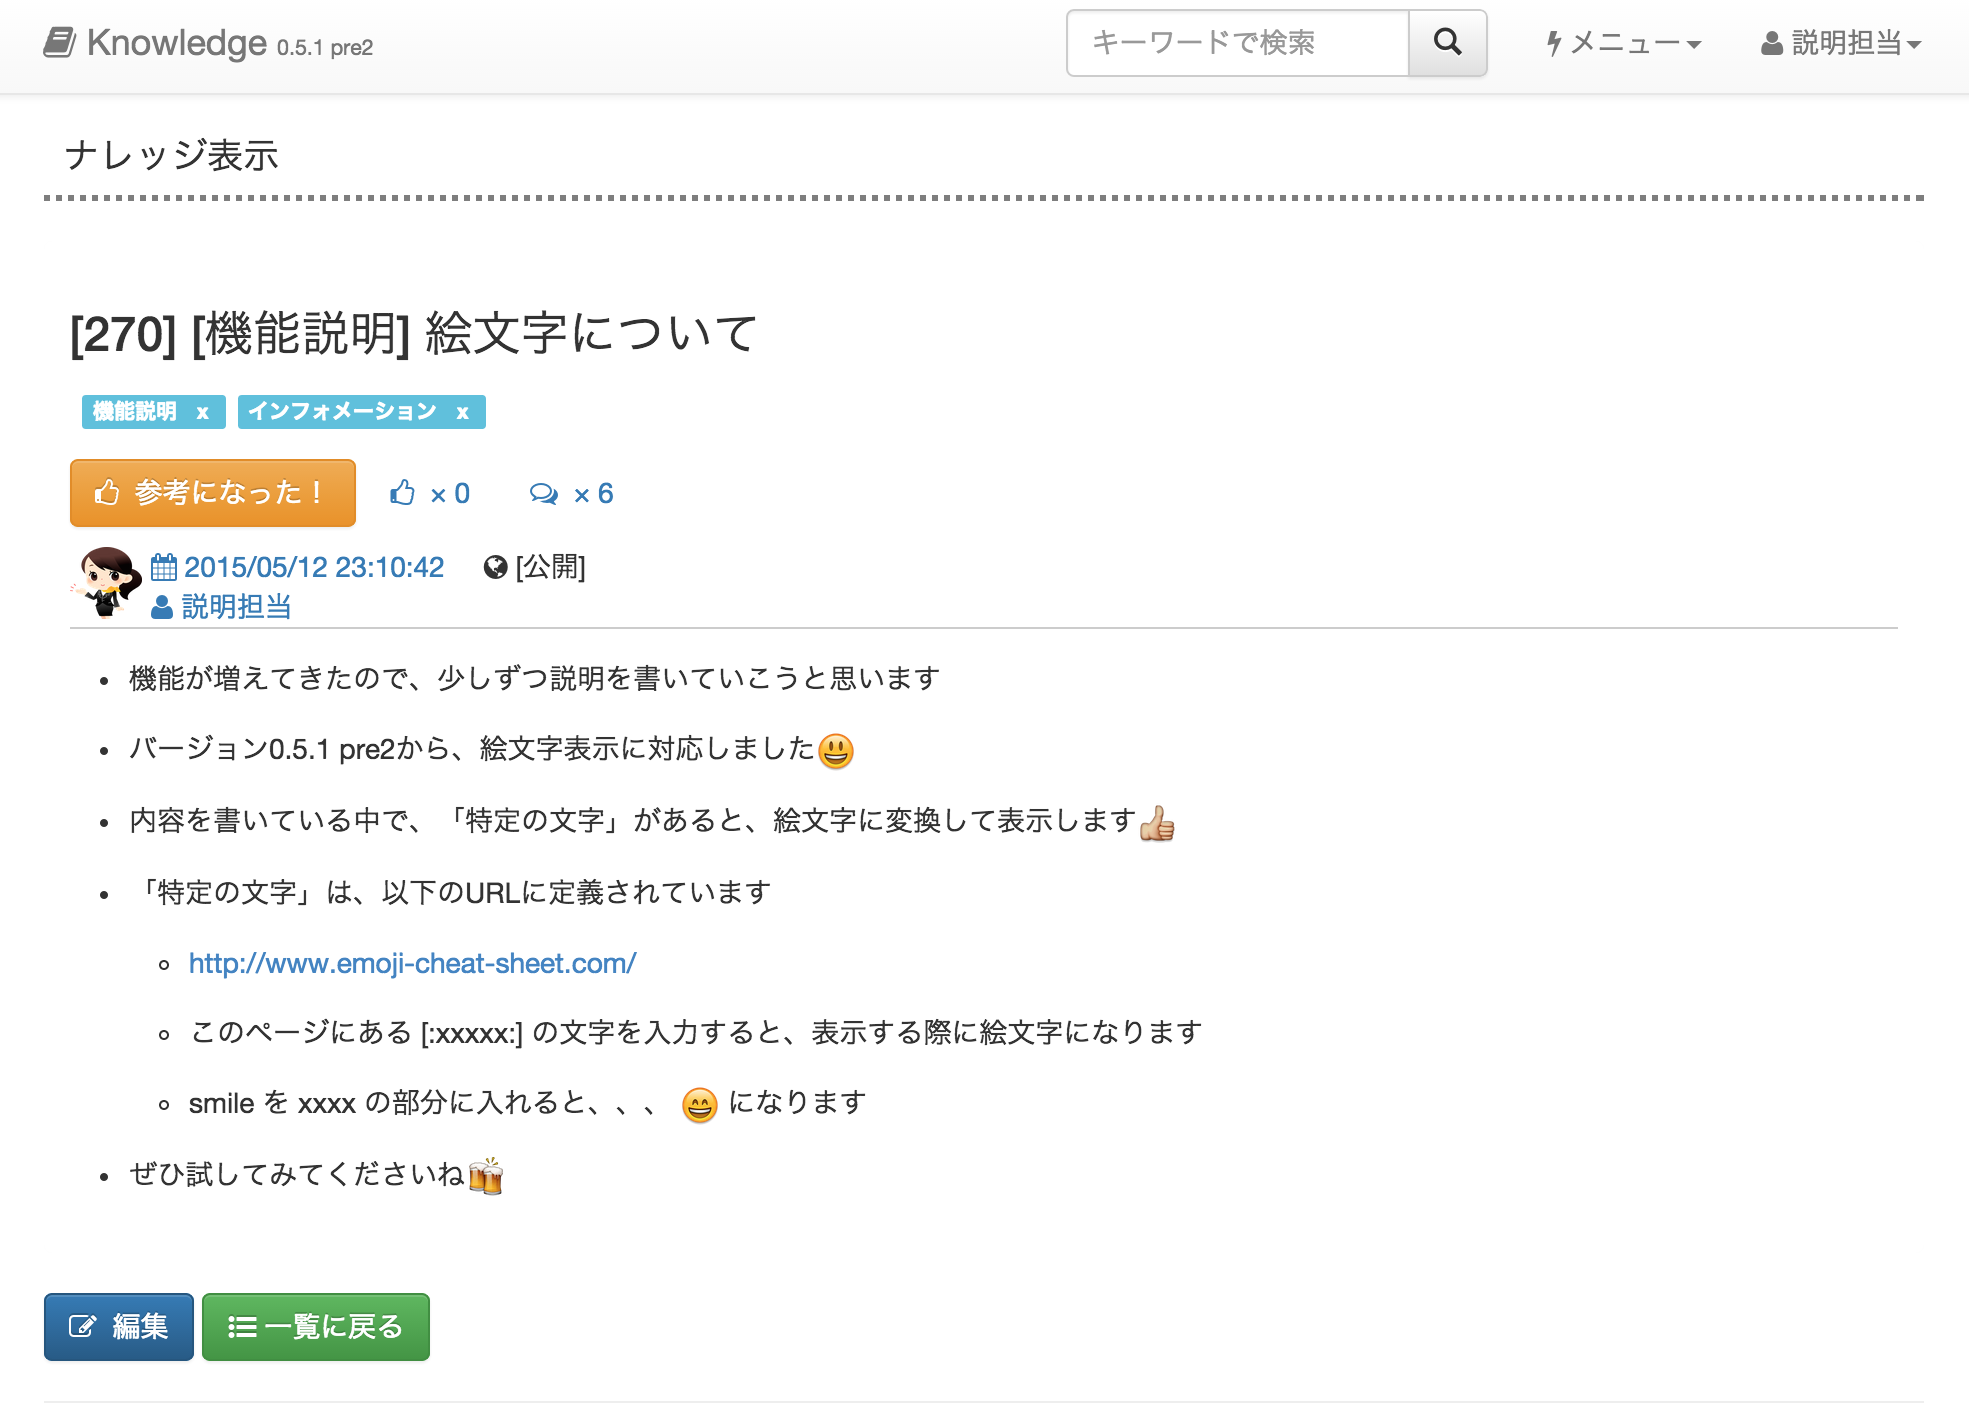This screenshot has width=1969, height=1413.
Task: Open the emoji-cheat-sheet.com link
Action: (x=412, y=963)
